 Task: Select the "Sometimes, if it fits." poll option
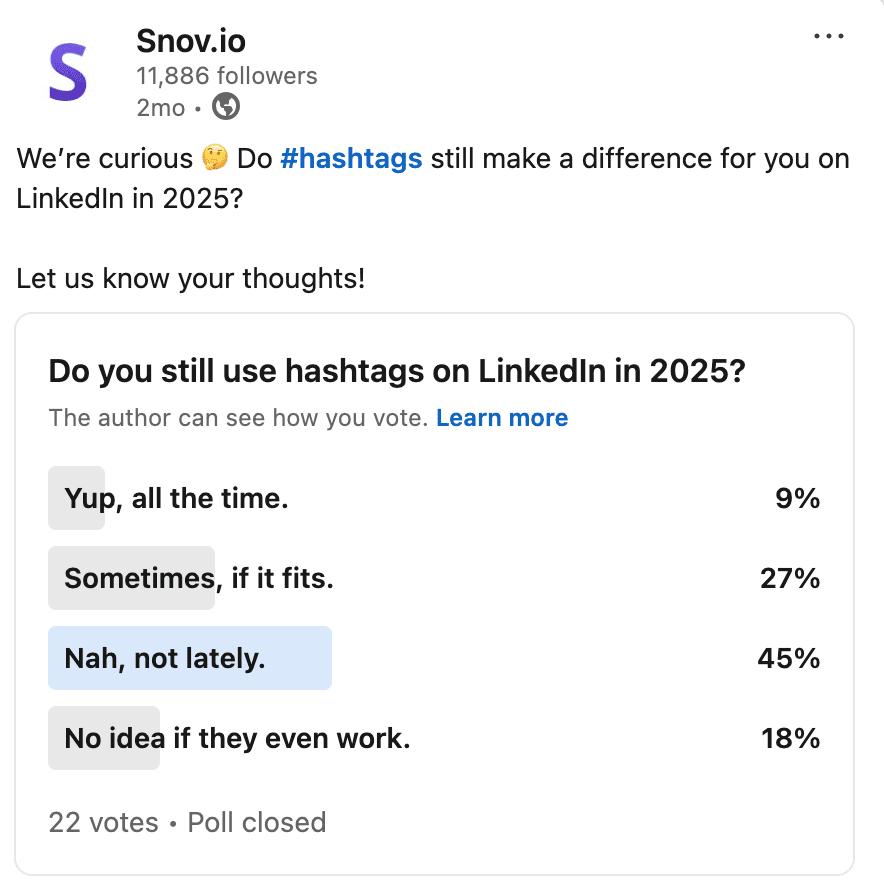click(x=198, y=578)
